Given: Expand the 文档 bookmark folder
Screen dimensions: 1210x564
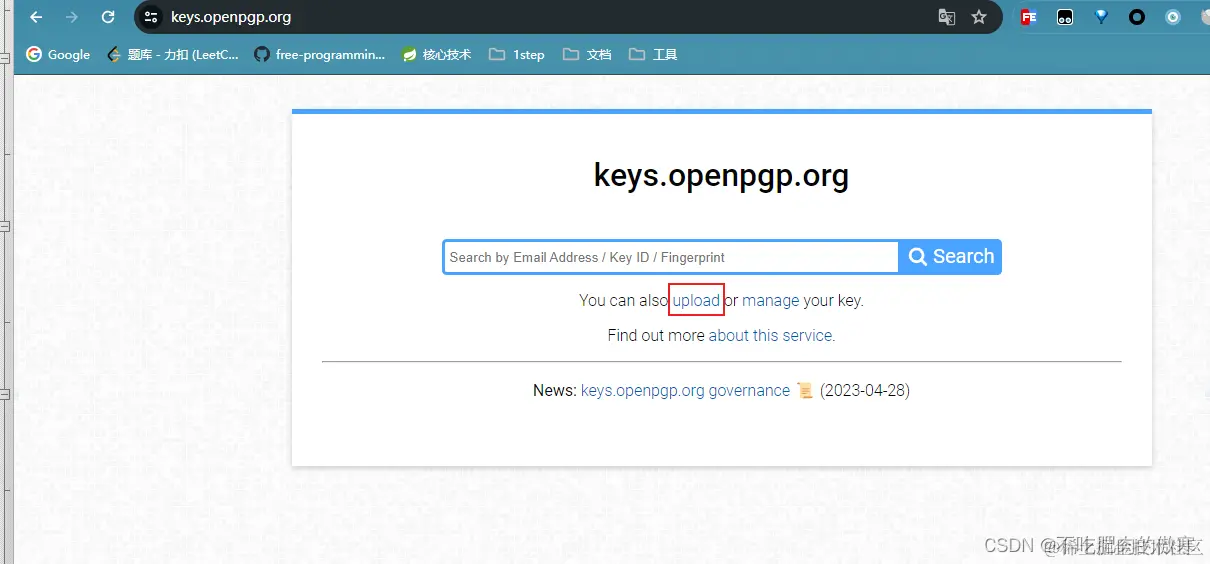Looking at the screenshot, I should [587, 55].
